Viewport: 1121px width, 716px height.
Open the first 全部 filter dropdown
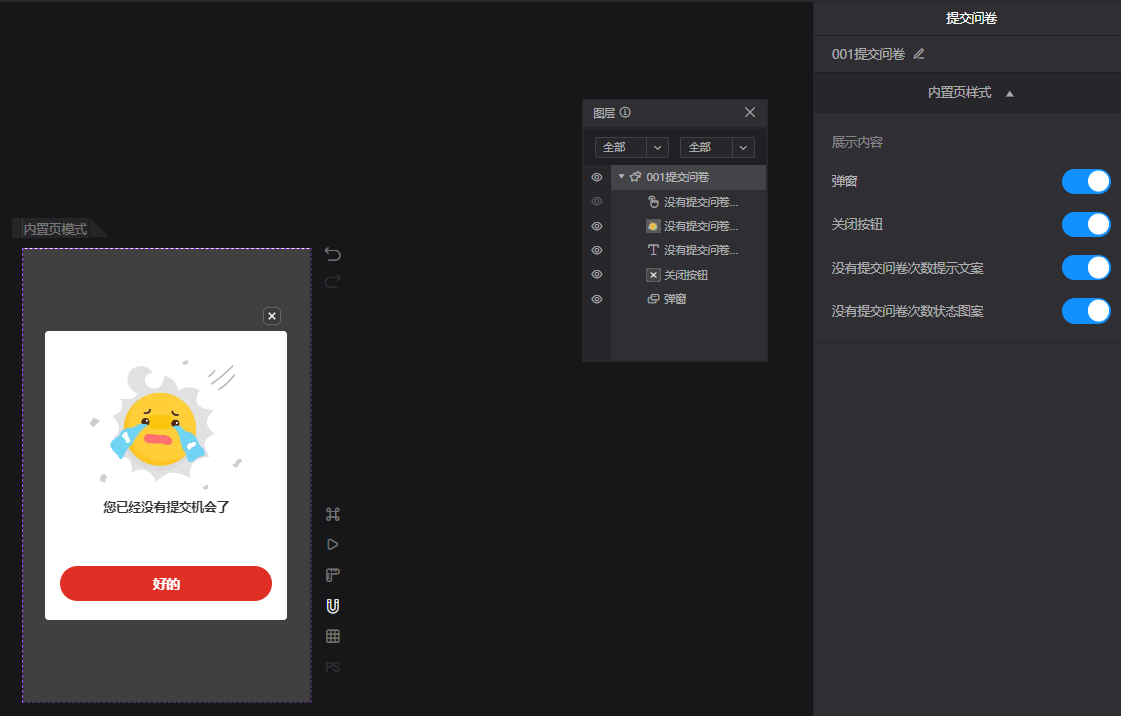tap(631, 147)
